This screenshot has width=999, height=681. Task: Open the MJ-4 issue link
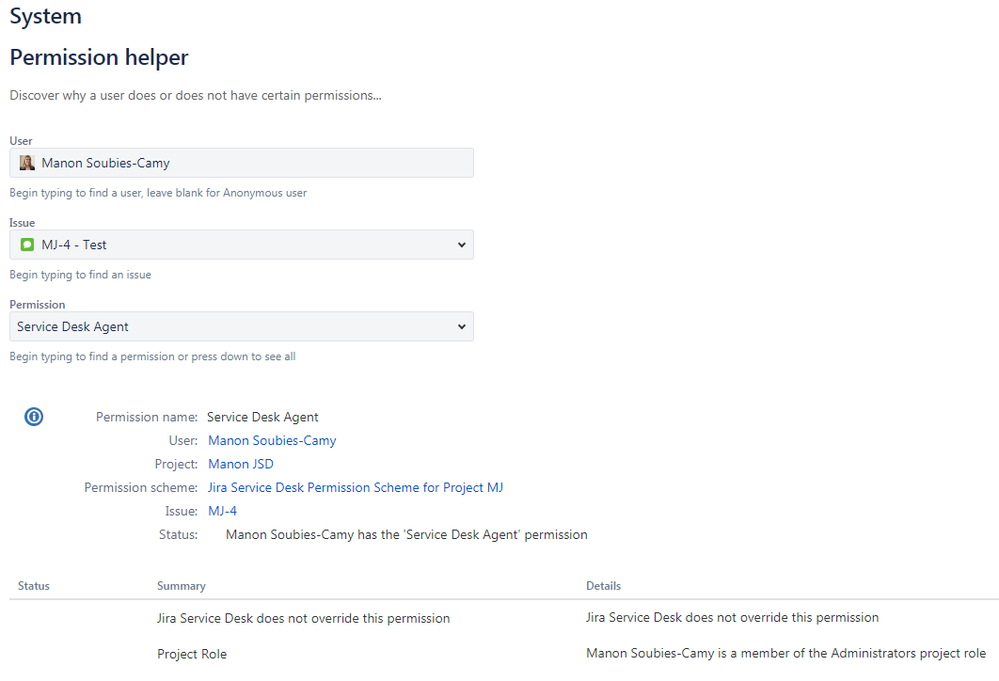(x=220, y=510)
